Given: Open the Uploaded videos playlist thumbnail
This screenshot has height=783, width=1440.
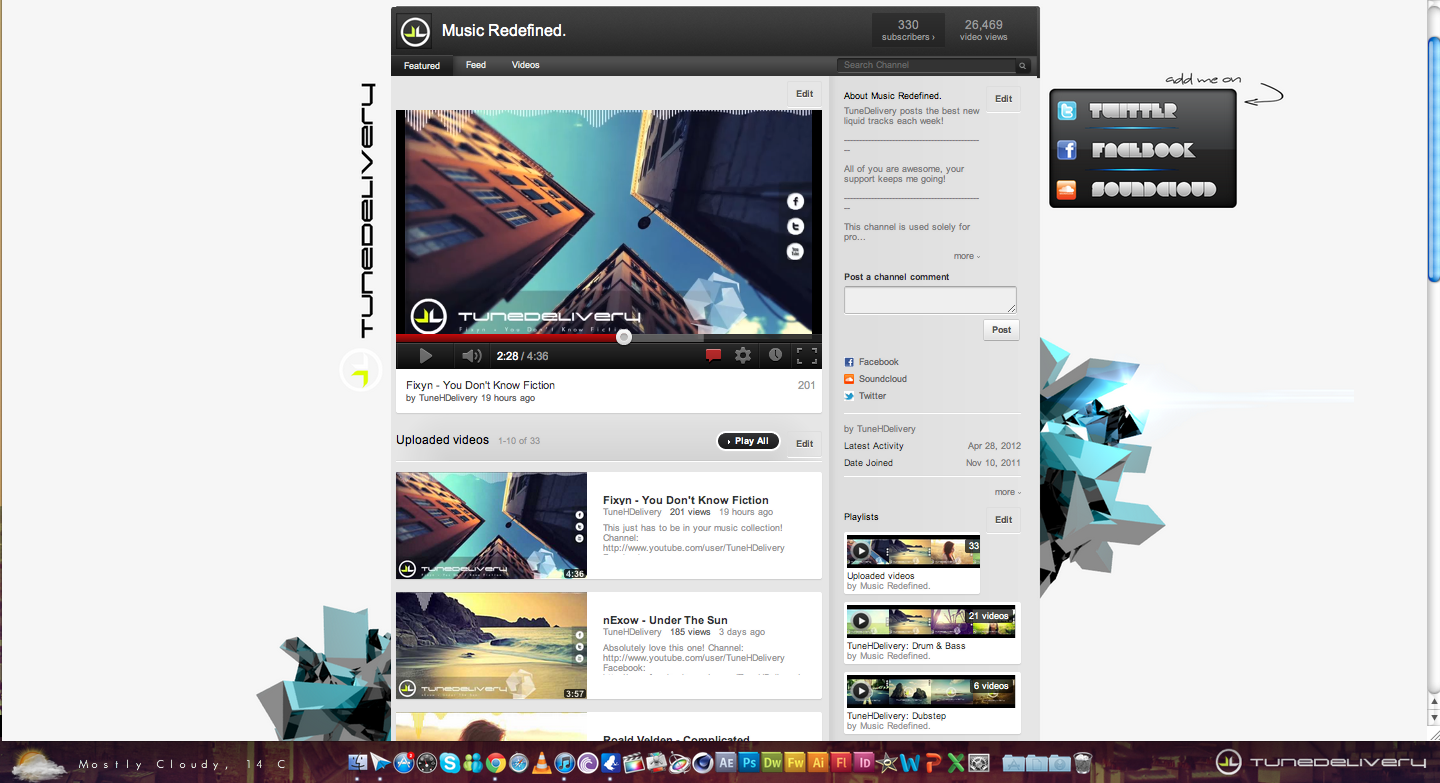Looking at the screenshot, I should (913, 551).
